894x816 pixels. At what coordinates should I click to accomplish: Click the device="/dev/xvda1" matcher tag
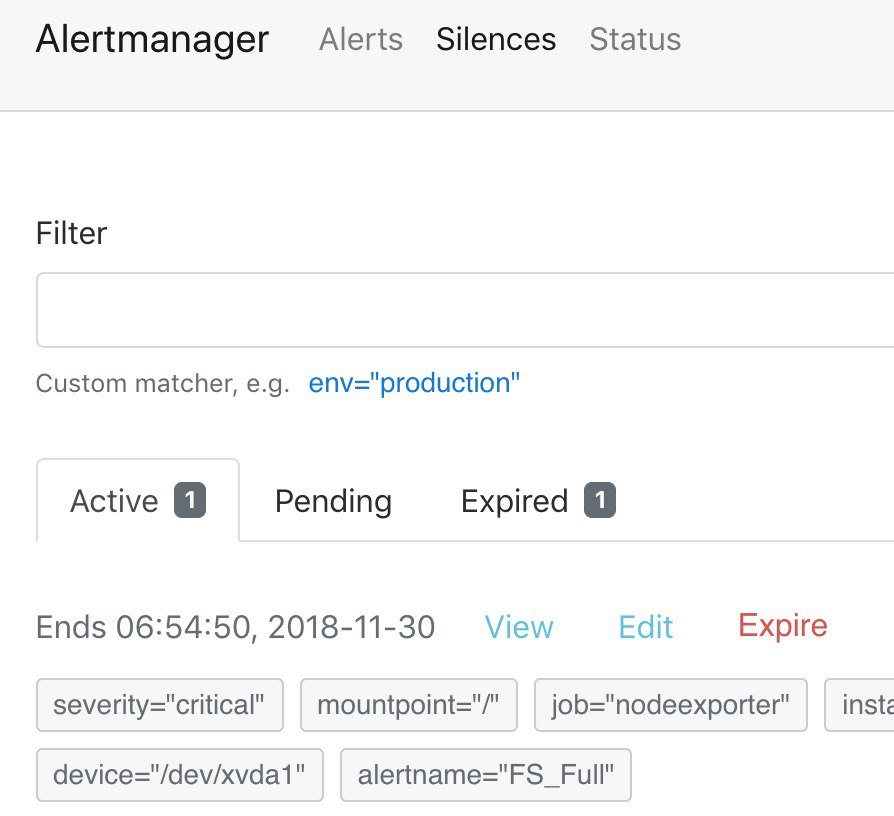(180, 775)
